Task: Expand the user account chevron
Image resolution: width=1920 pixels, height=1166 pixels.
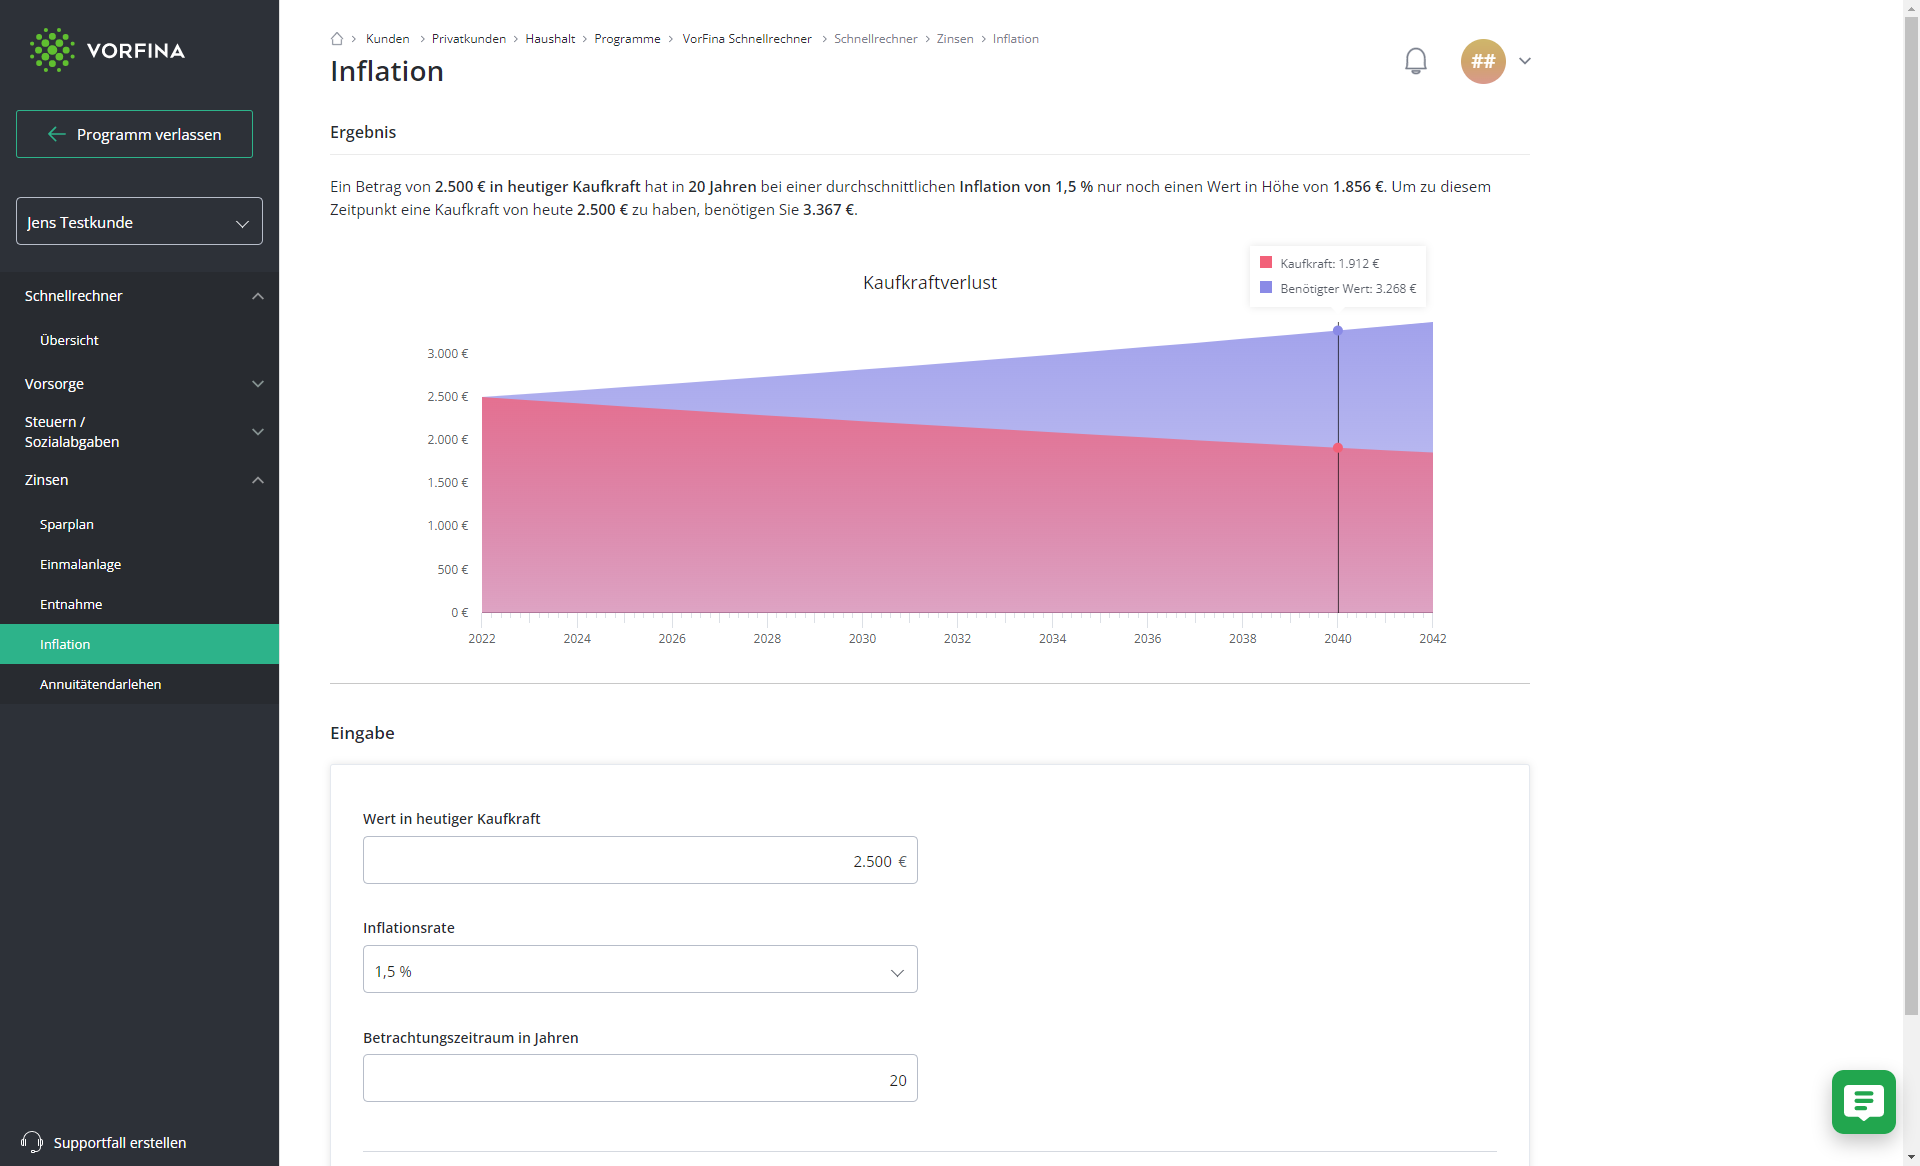Action: pyautogui.click(x=1525, y=61)
